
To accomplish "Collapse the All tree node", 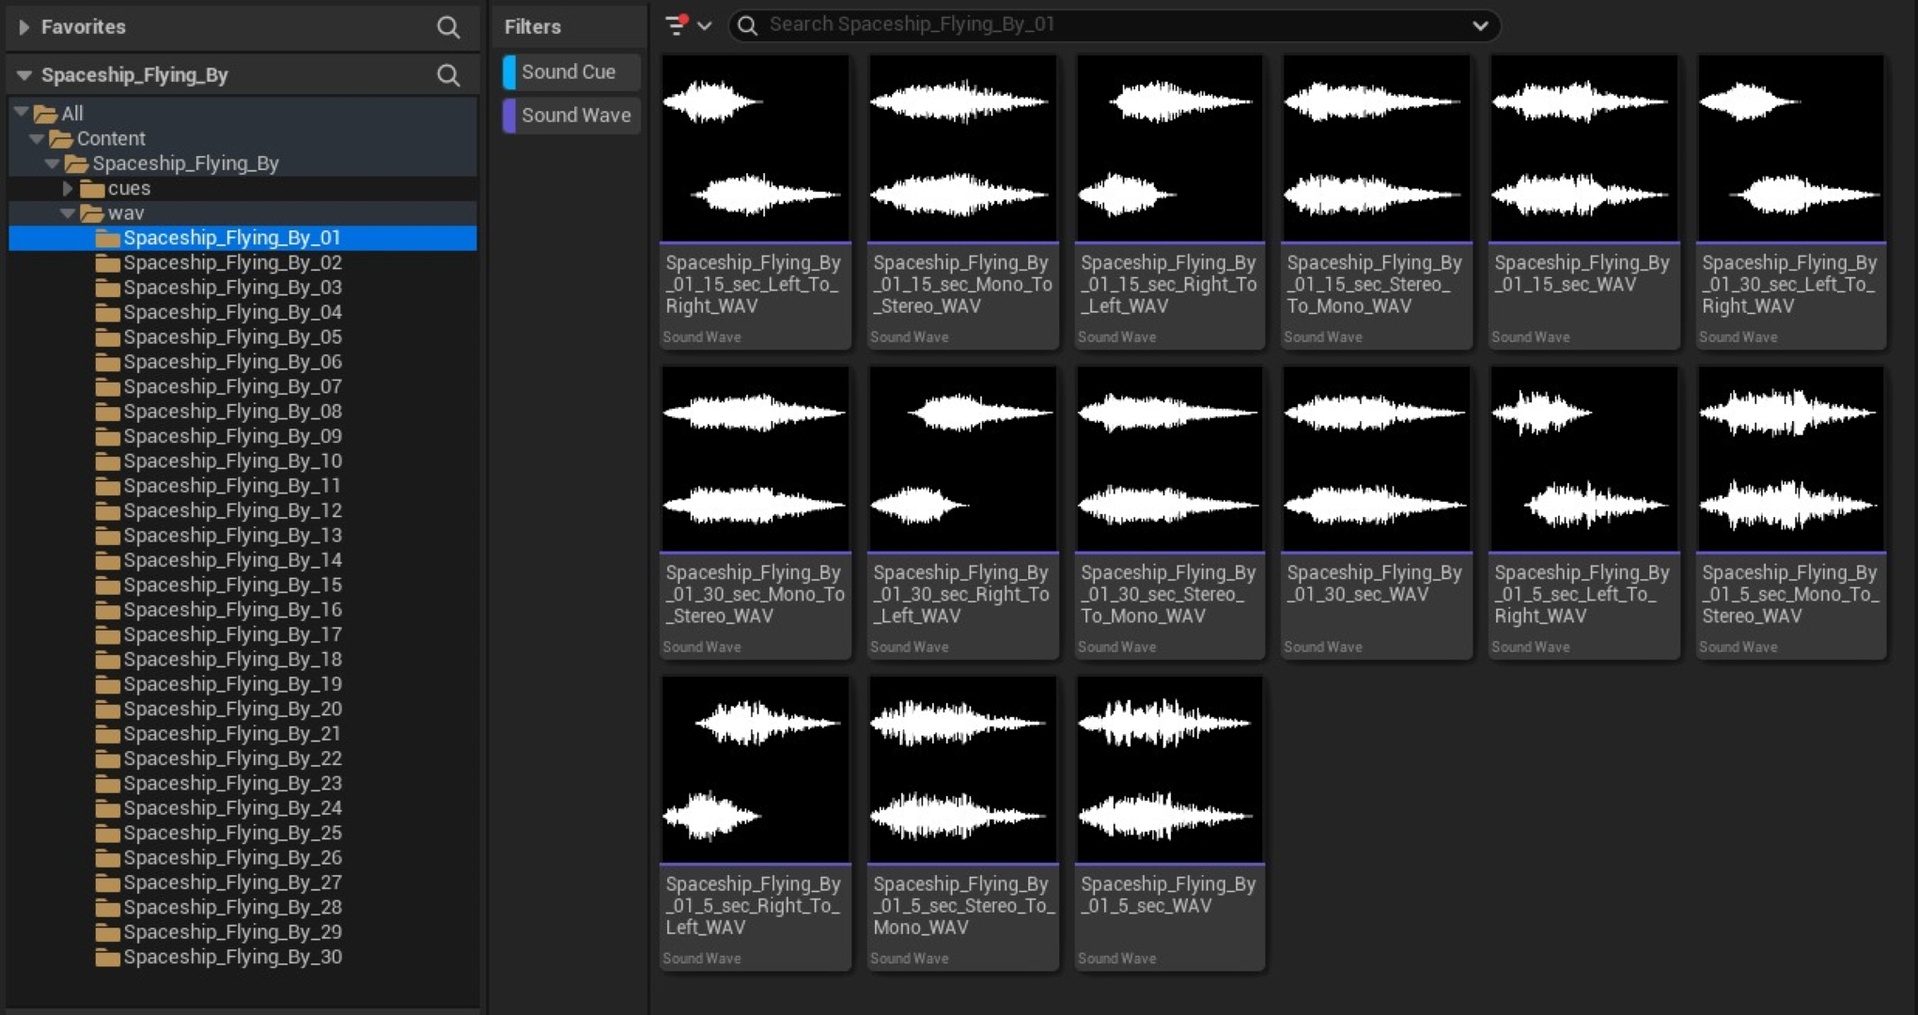I will (x=21, y=113).
